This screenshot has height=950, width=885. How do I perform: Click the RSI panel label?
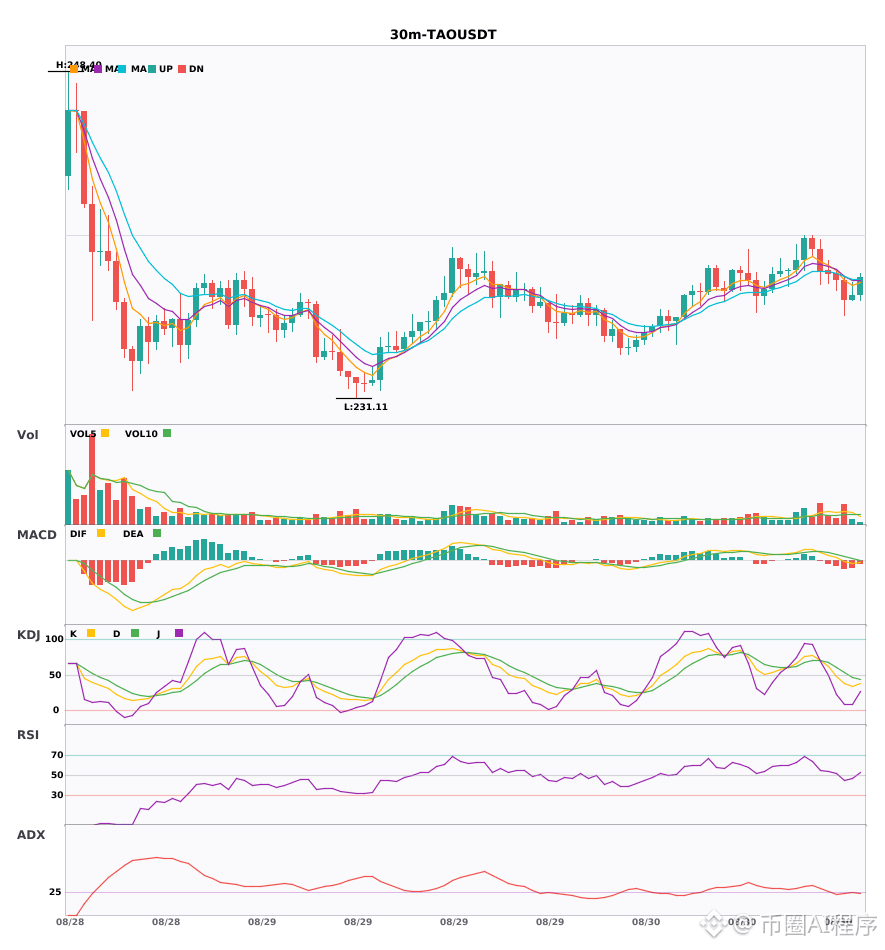(28, 735)
